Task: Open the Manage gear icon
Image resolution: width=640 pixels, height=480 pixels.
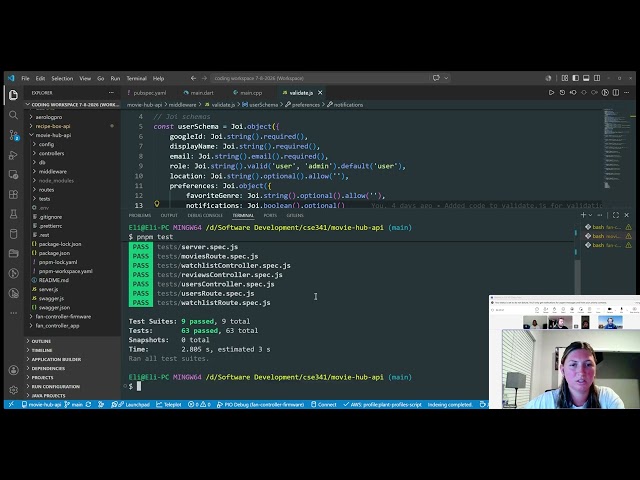Action: pos(13,390)
